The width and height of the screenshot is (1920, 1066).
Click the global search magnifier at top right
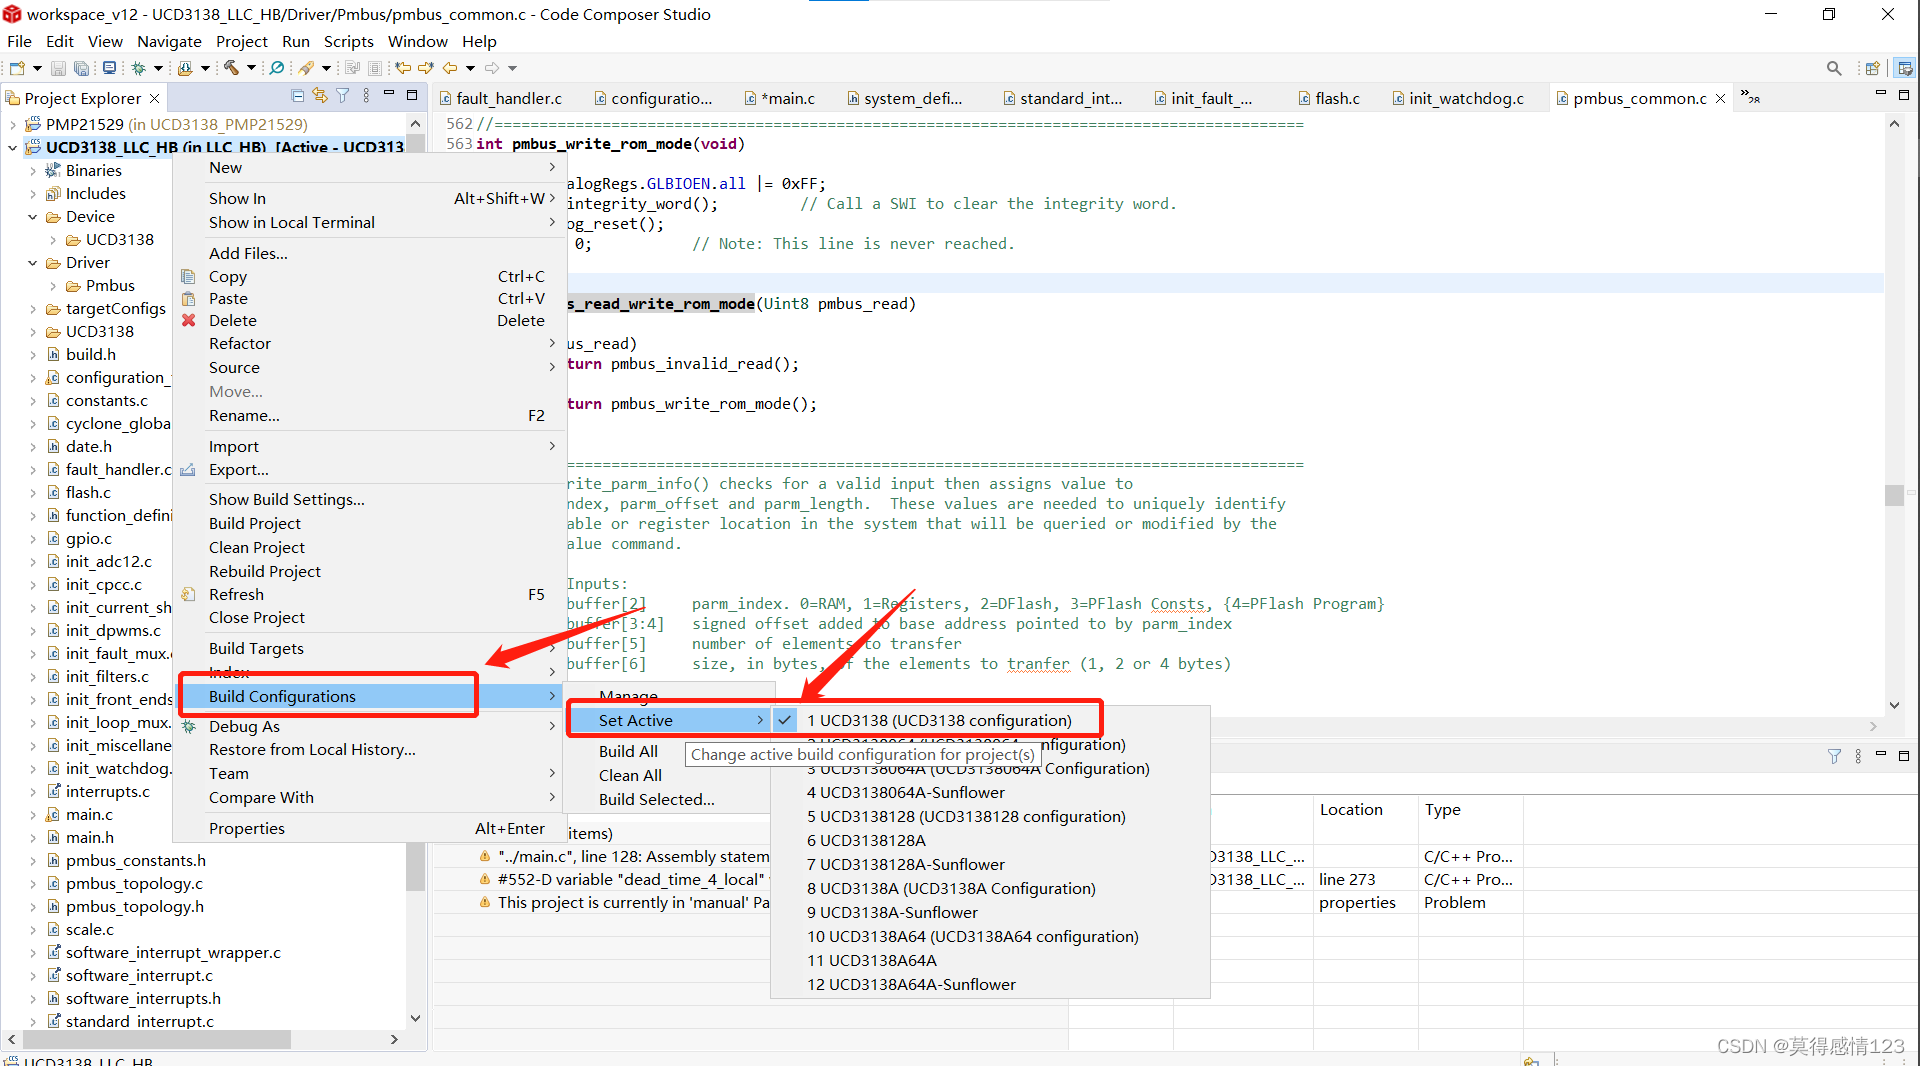pyautogui.click(x=1834, y=68)
